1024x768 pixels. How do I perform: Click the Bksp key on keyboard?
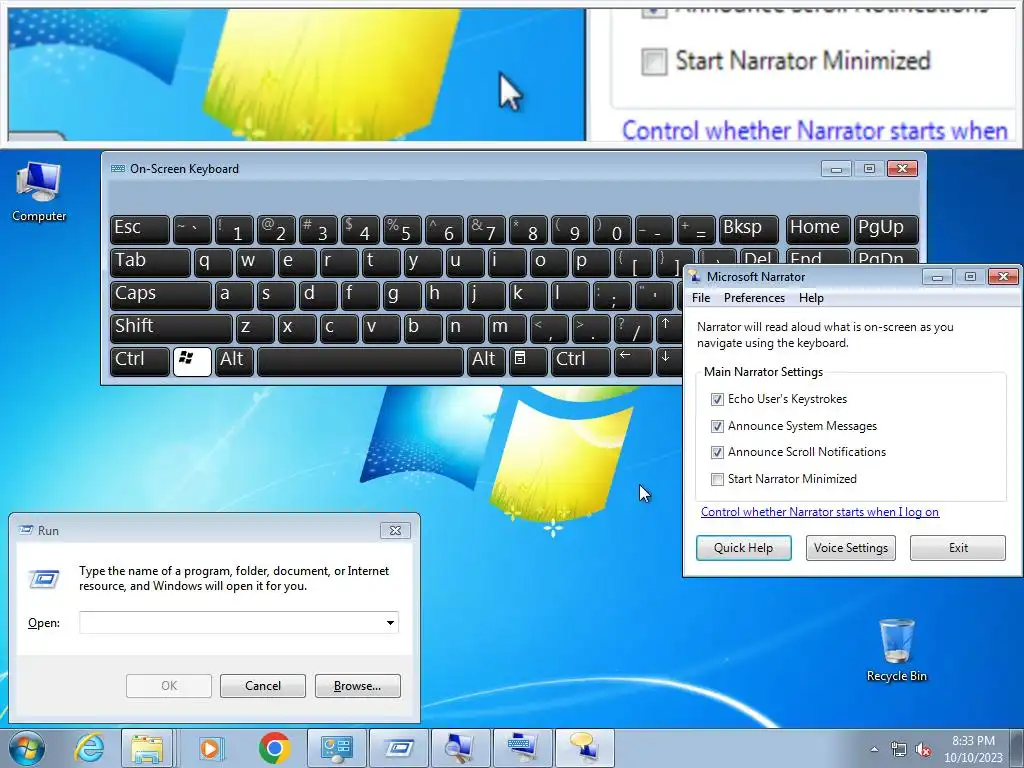pyautogui.click(x=749, y=229)
